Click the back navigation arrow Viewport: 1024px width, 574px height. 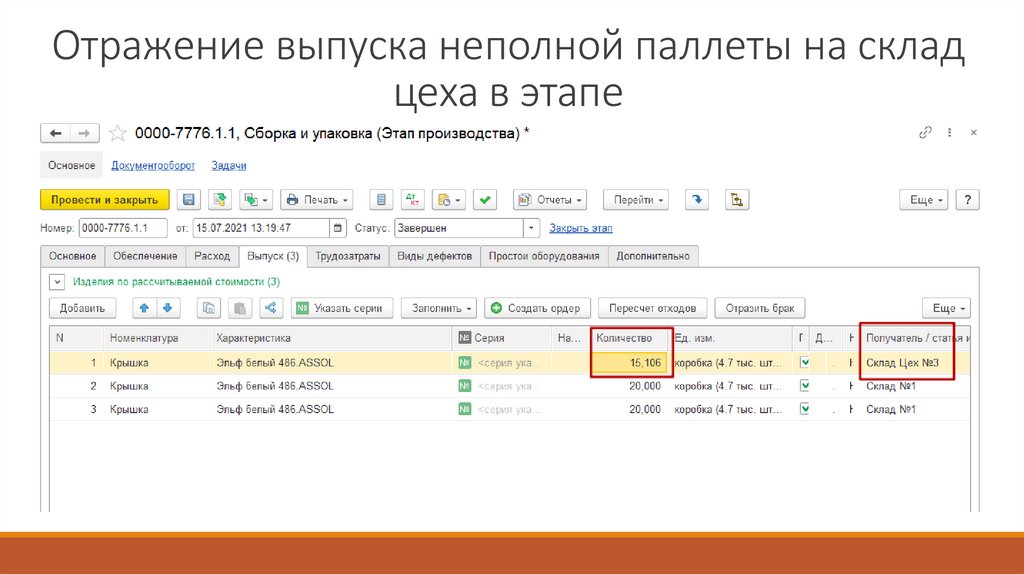[56, 133]
